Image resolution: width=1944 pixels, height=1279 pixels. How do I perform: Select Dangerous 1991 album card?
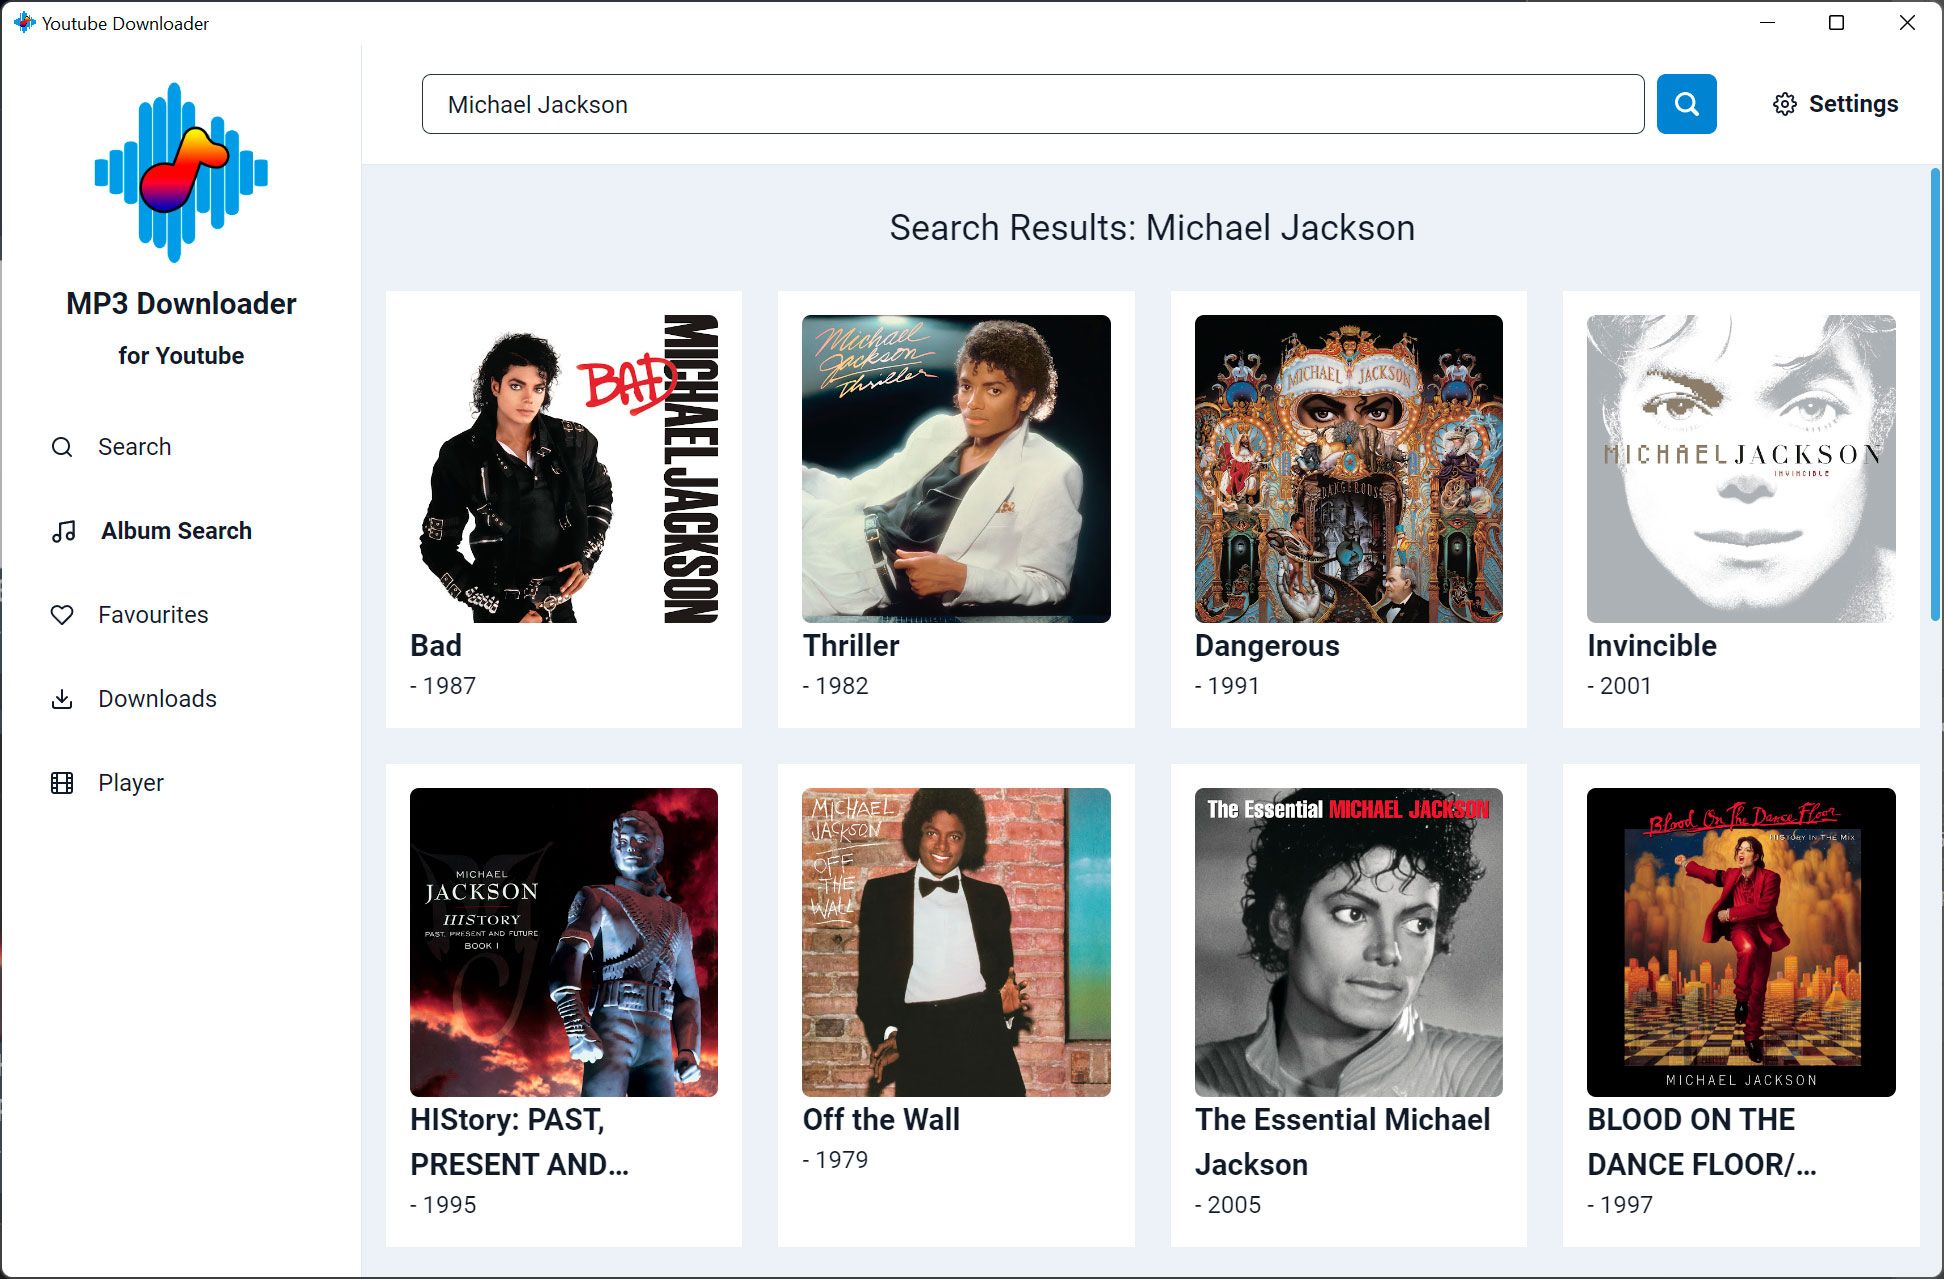(1347, 507)
